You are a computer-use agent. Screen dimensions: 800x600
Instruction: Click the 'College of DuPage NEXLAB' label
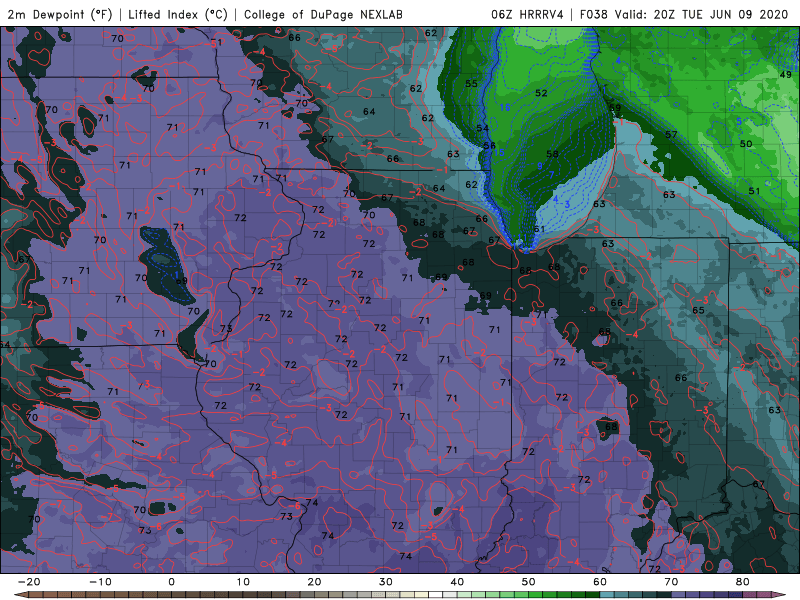click(323, 15)
